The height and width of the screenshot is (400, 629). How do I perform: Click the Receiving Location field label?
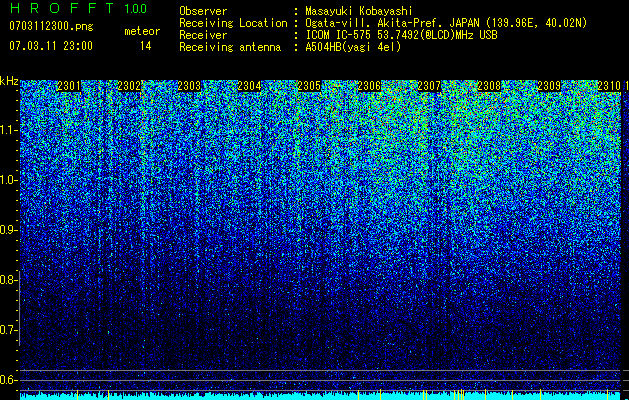click(233, 23)
